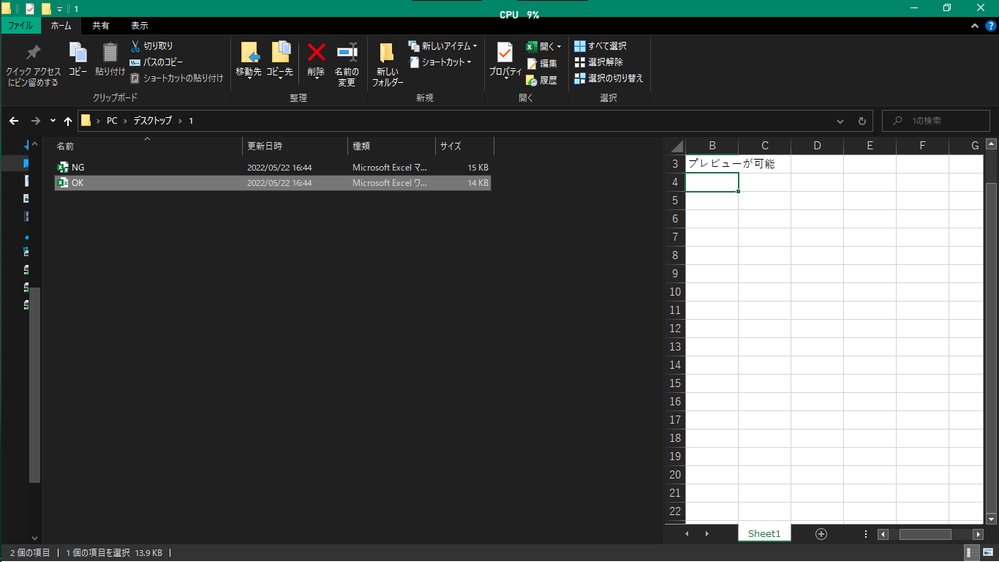Refresh the folder view
Screen dimensions: 999x562
coord(862,121)
